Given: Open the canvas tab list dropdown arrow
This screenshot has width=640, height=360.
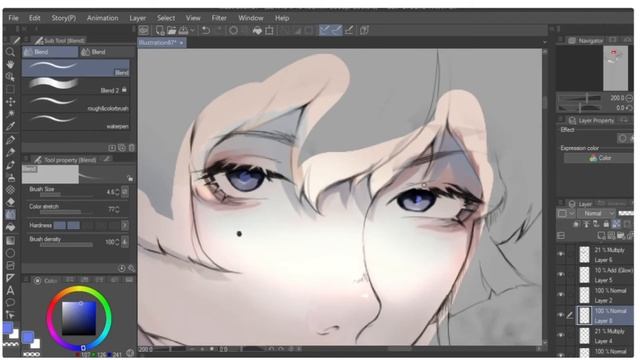Looking at the screenshot, I should click(x=544, y=42).
